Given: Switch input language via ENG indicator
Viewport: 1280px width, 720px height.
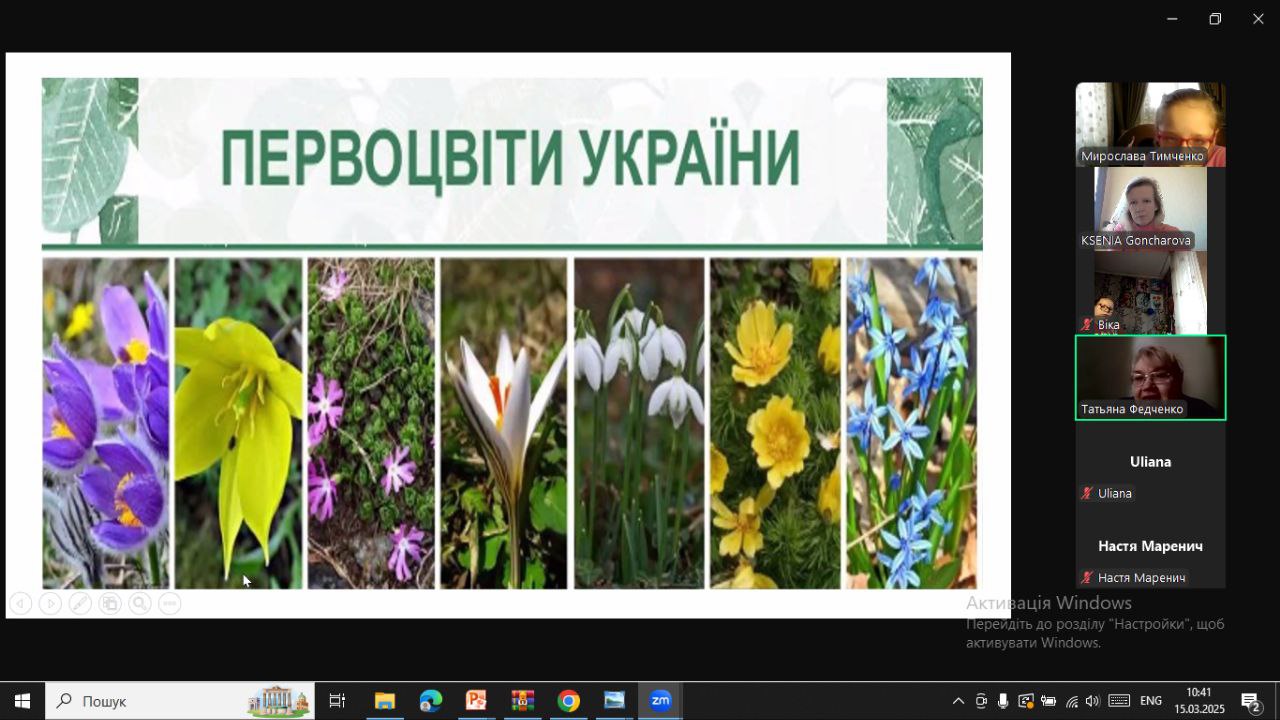Looking at the screenshot, I should (1151, 701).
